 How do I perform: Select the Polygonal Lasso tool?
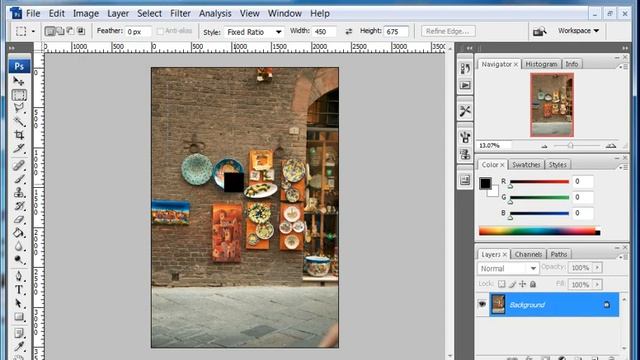pyautogui.click(x=19, y=108)
